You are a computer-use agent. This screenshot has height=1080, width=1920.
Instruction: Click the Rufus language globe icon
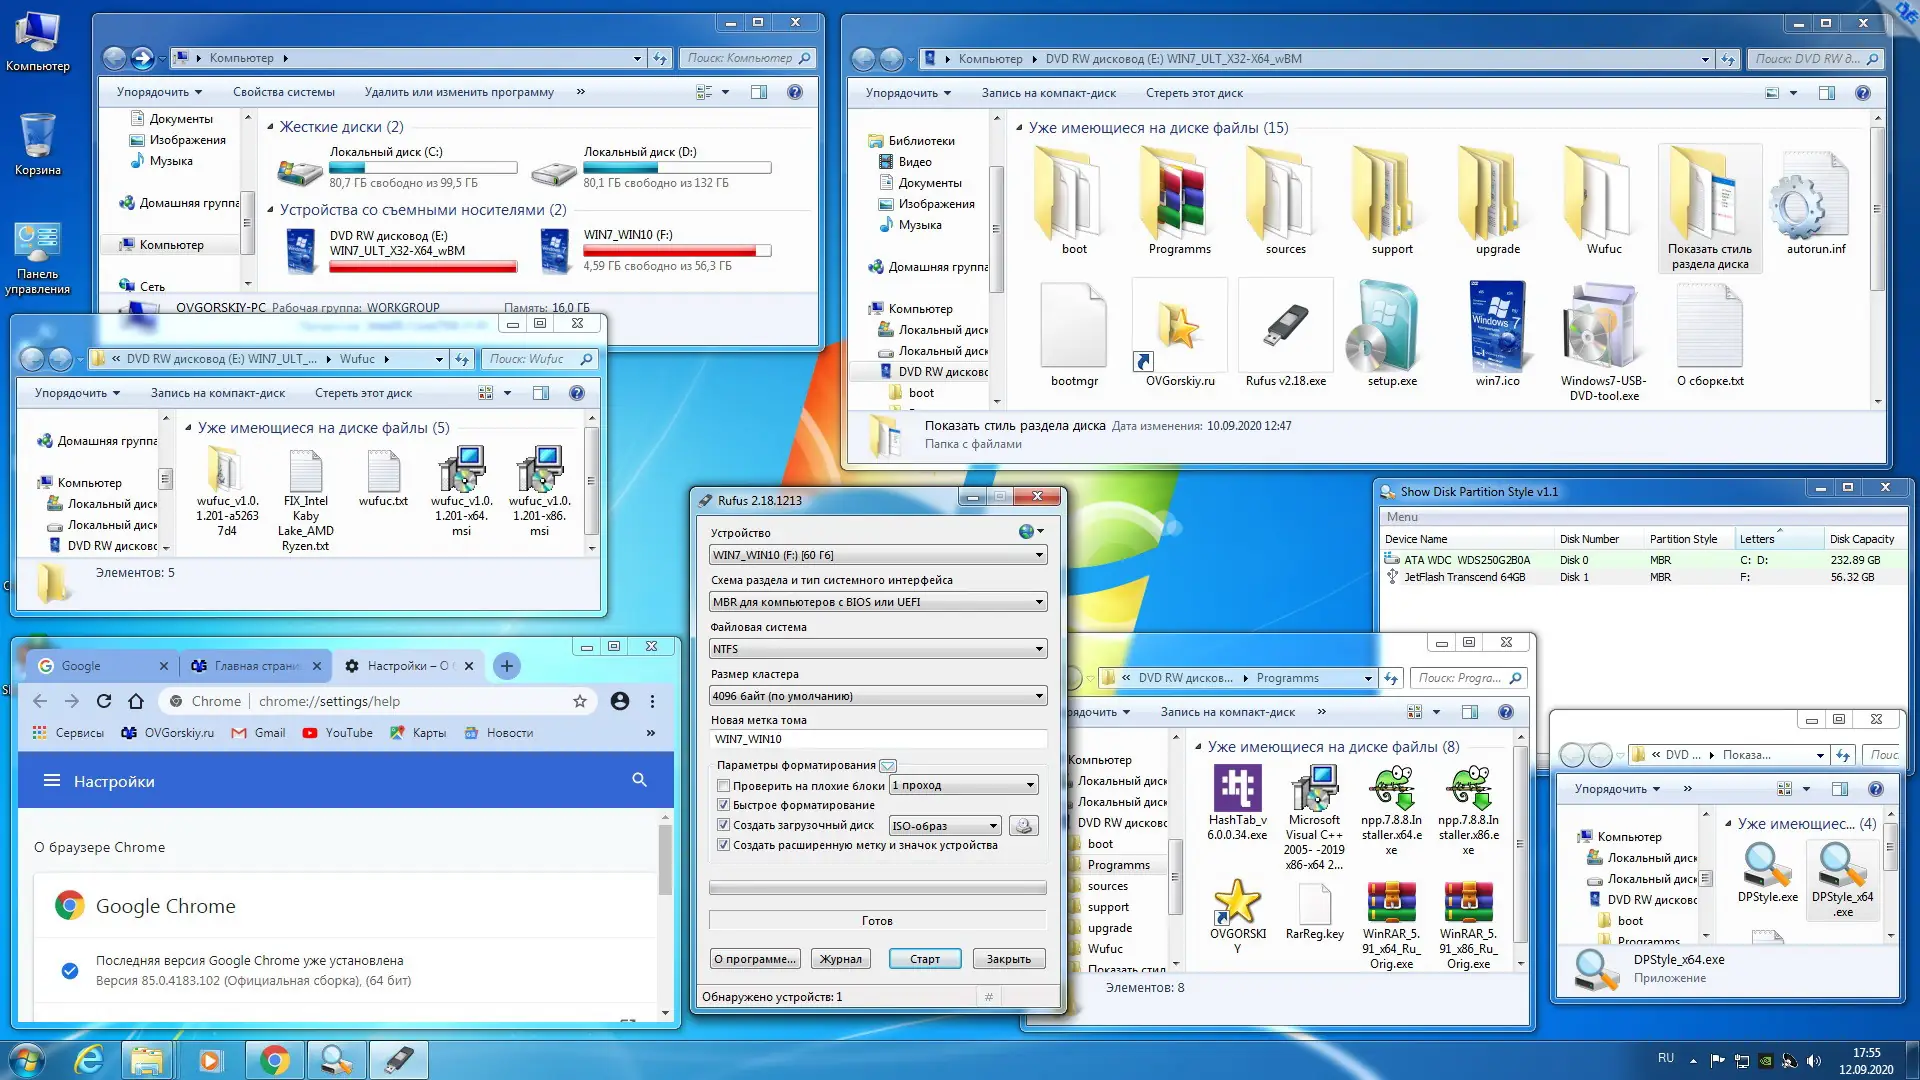1026,532
